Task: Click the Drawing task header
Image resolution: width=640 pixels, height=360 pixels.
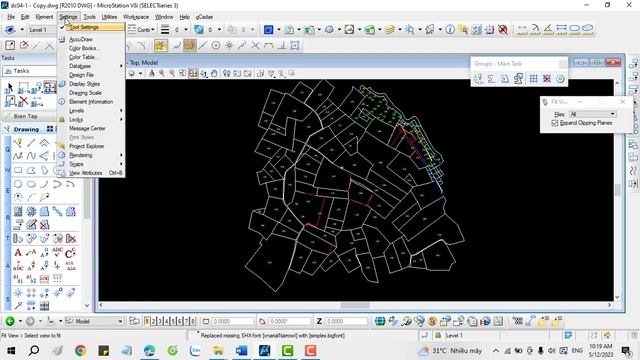Action: [x=26, y=129]
